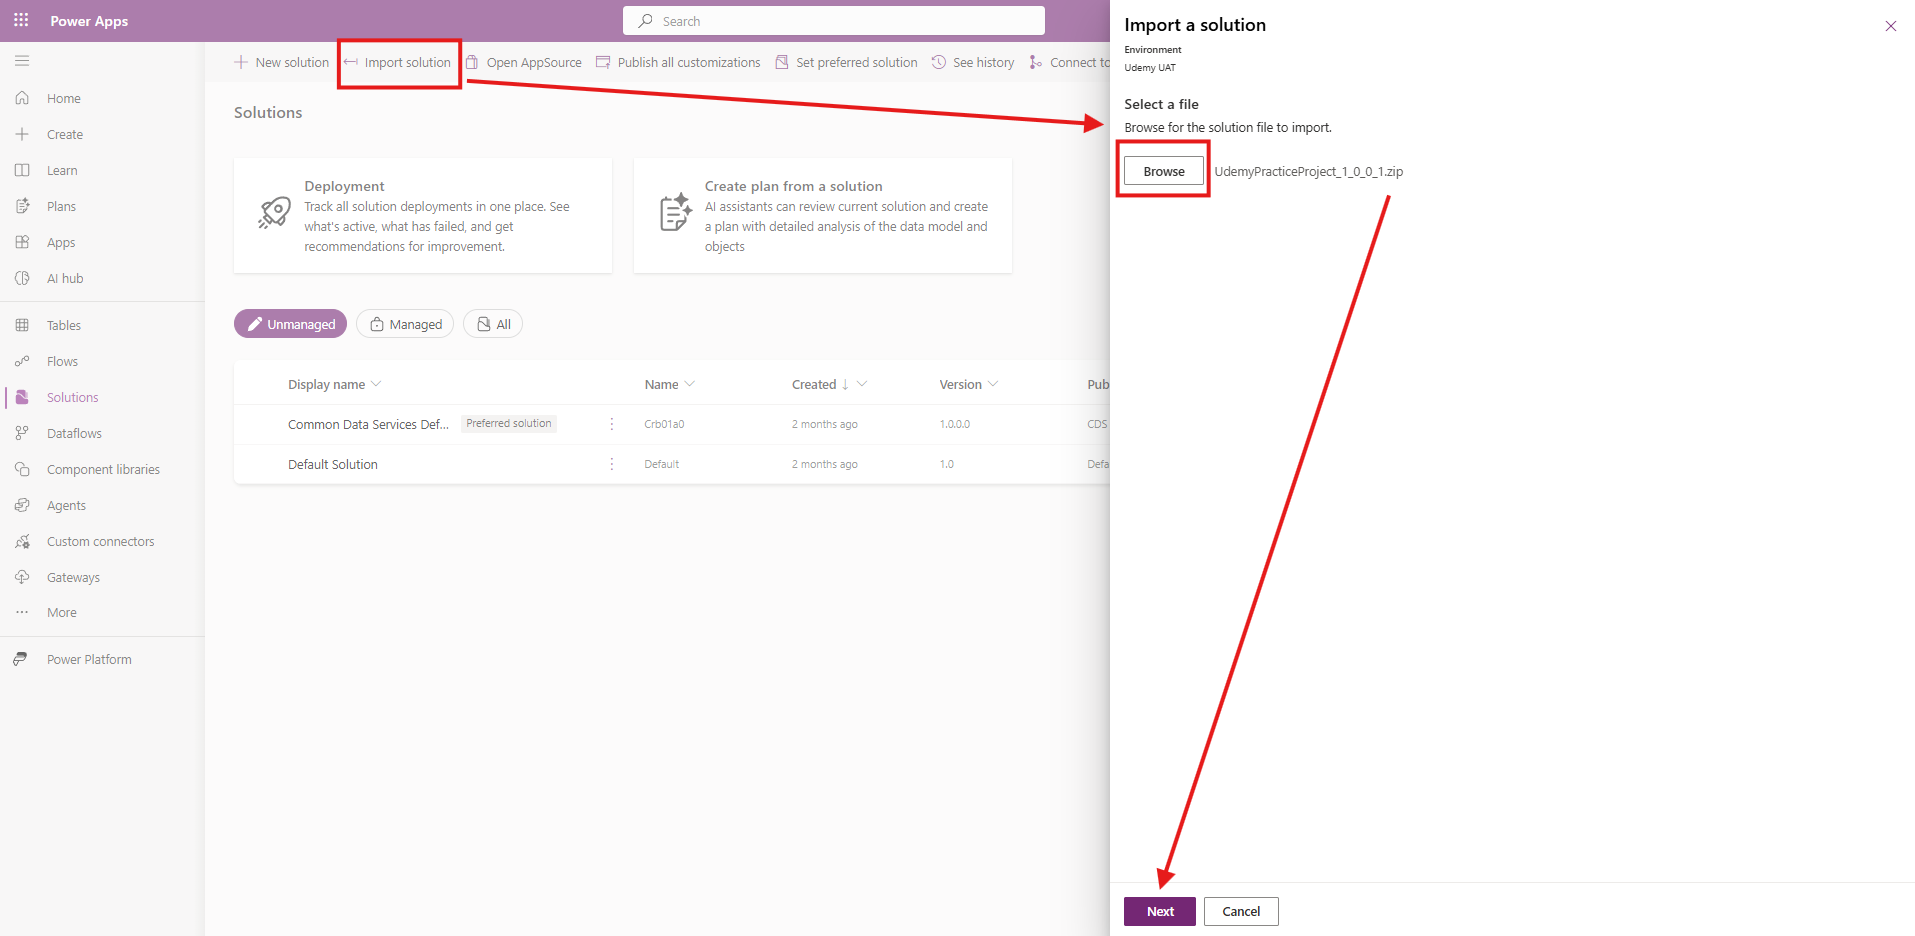
Task: Click Open AppSource in command bar
Action: [x=524, y=62]
